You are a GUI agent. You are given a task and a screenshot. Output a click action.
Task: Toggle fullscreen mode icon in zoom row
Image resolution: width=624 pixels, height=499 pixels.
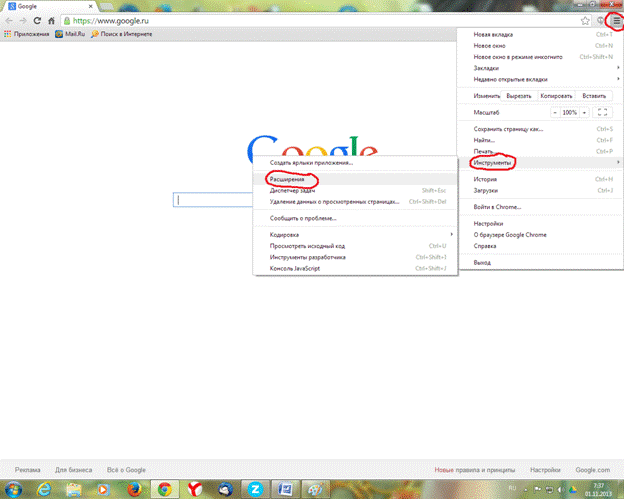(602, 113)
